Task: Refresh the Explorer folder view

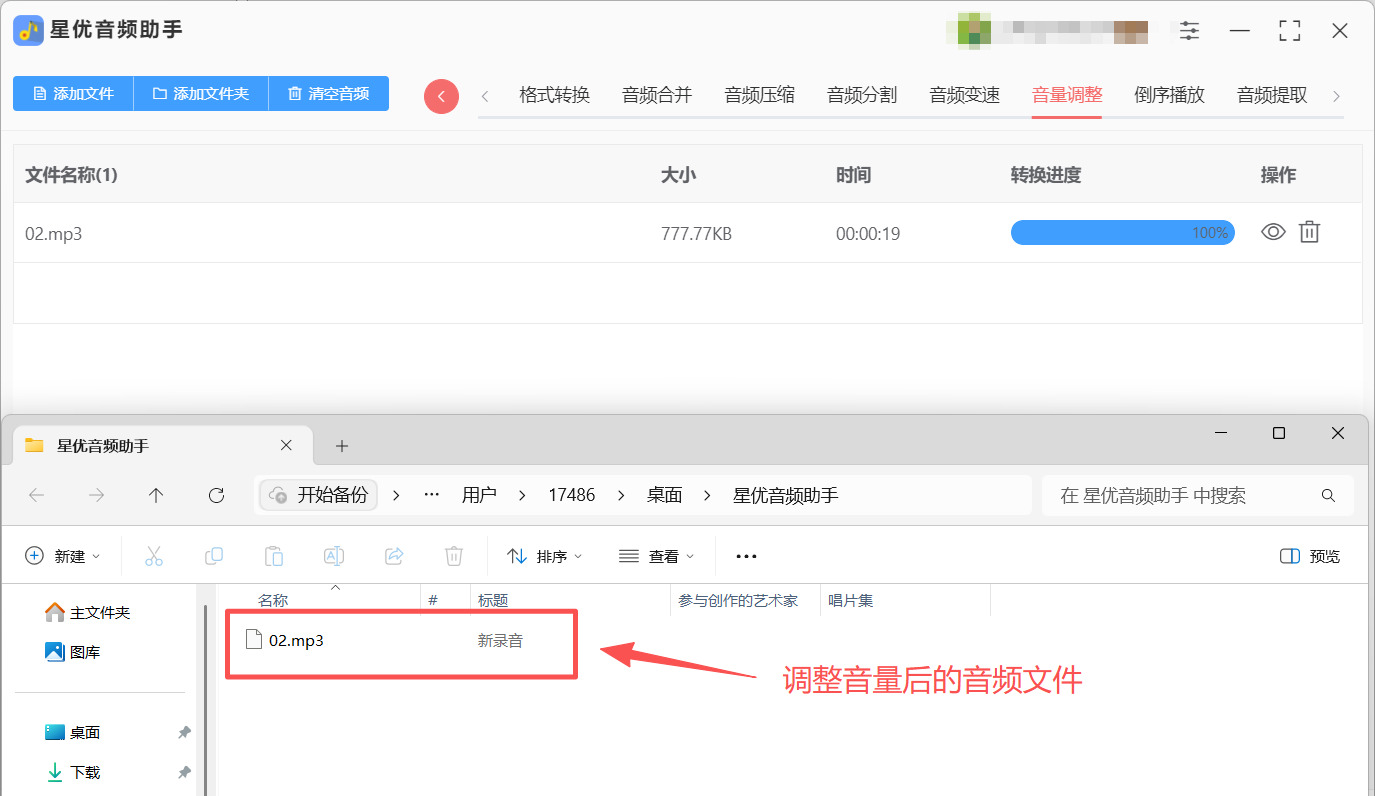Action: (x=216, y=495)
